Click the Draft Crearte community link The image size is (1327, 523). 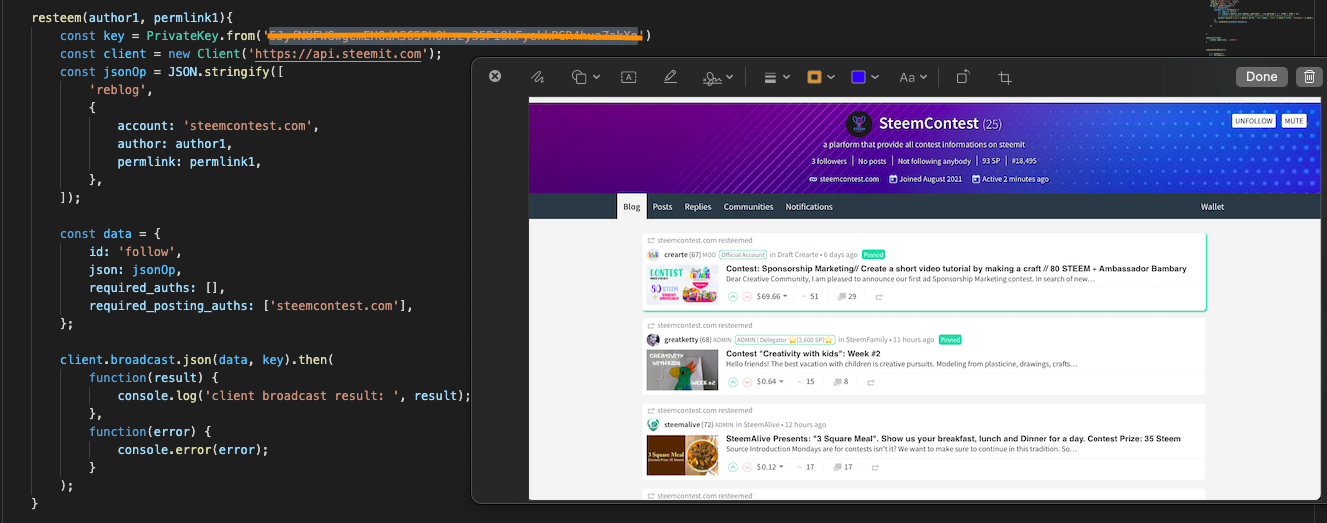pos(798,255)
